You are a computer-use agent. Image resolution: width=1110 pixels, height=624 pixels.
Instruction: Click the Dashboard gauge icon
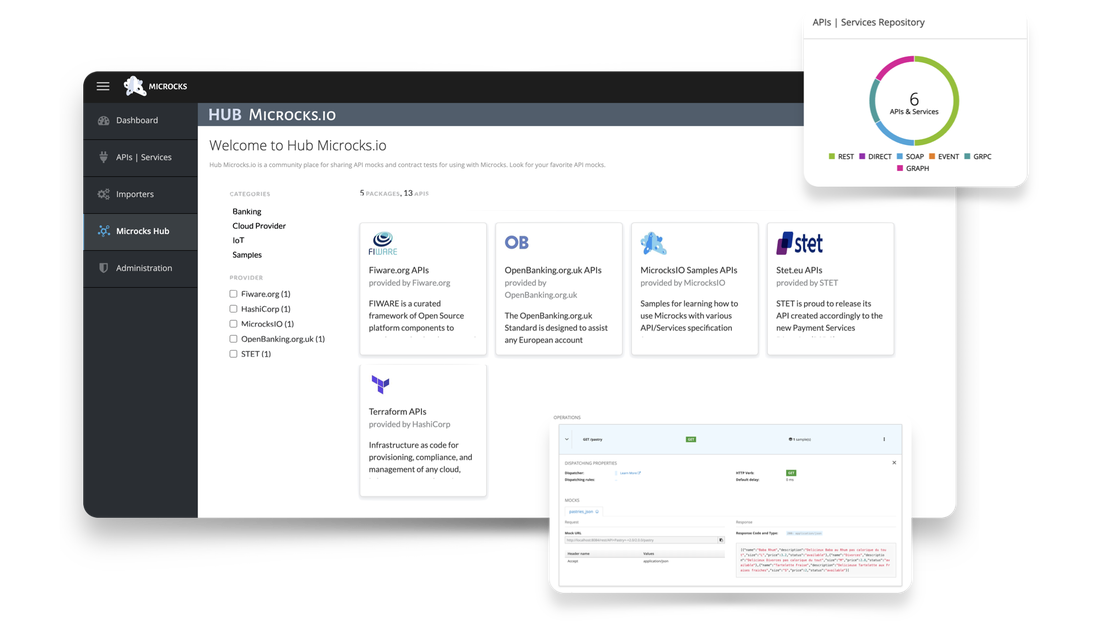pos(103,120)
